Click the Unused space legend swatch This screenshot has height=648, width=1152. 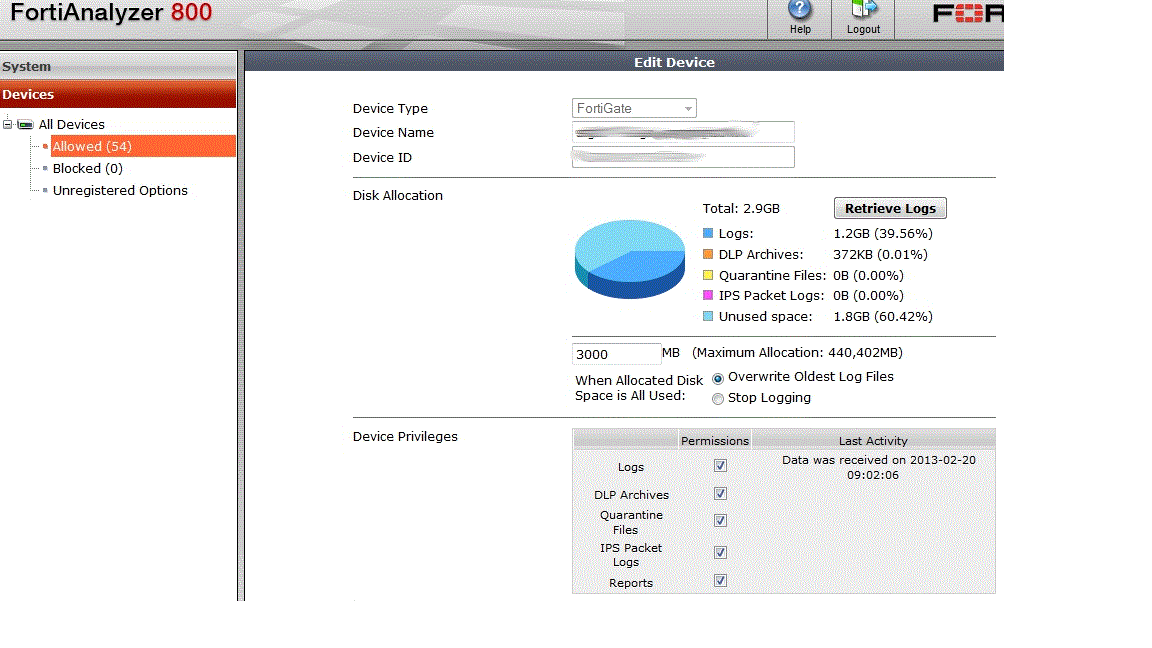708,316
